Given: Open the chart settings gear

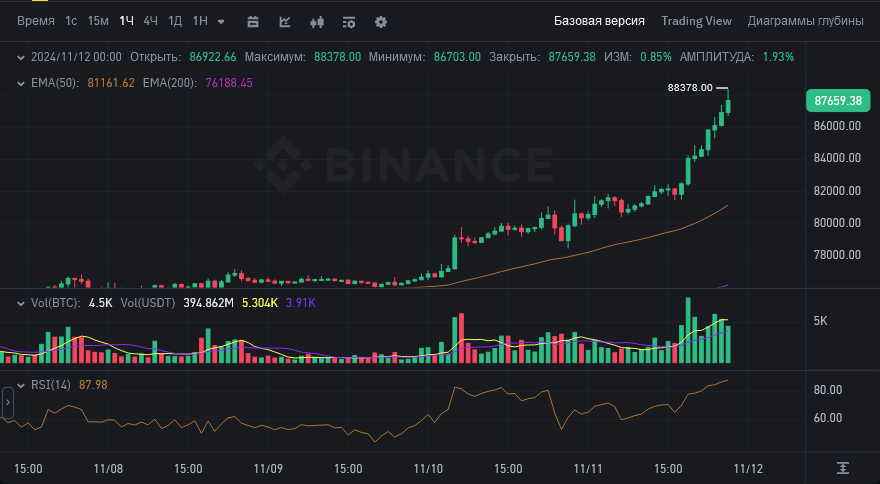Looking at the screenshot, I should [381, 22].
